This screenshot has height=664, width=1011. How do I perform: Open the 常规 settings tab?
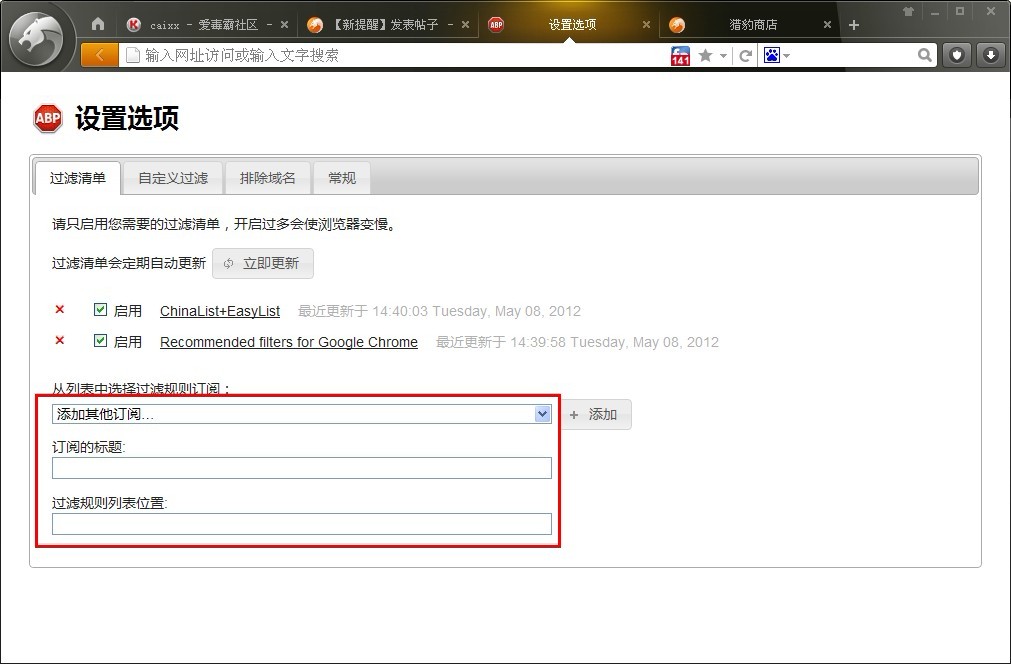342,178
